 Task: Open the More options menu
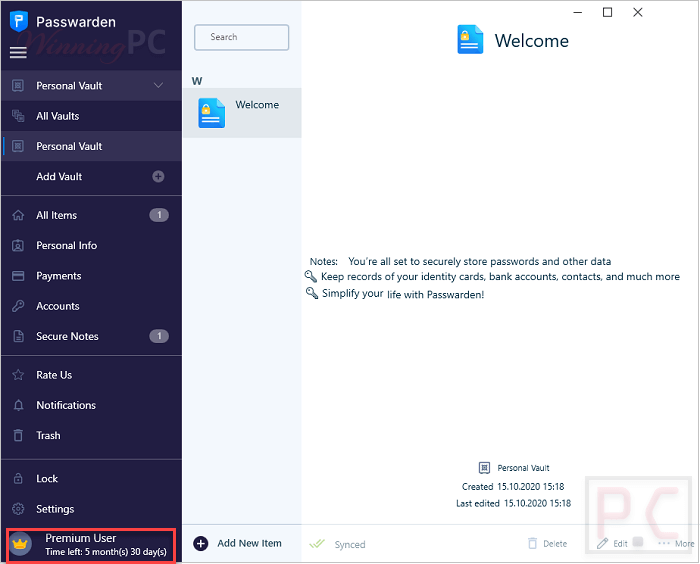click(676, 544)
